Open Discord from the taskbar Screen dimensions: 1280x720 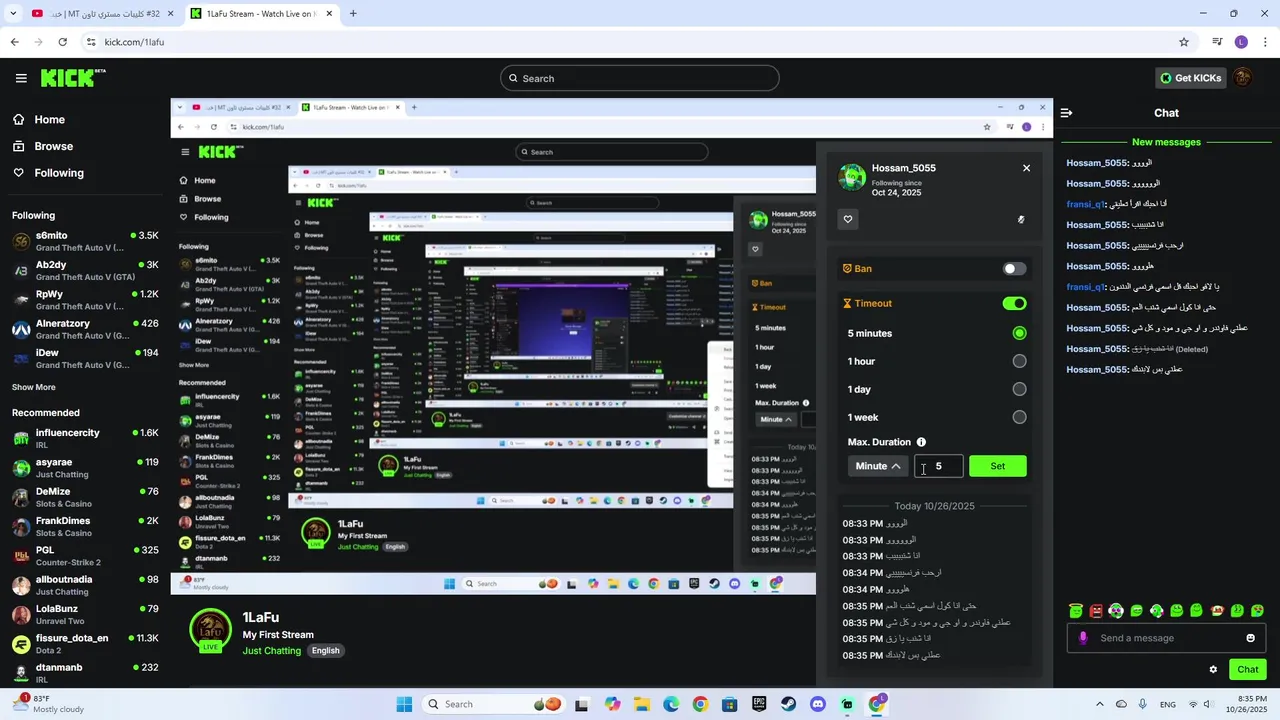point(818,704)
